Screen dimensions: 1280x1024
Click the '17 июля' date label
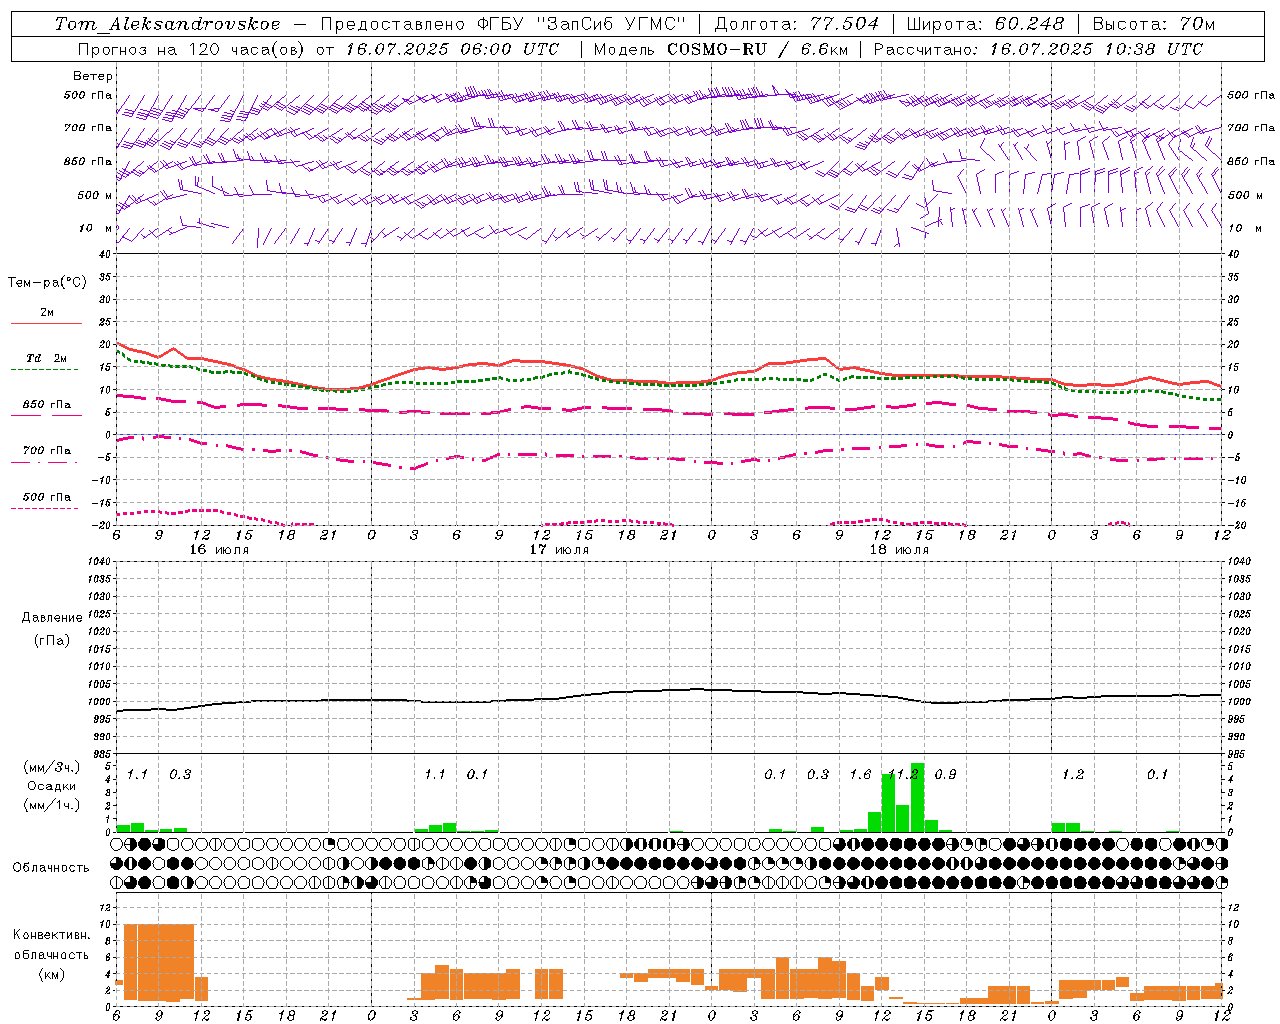(559, 550)
